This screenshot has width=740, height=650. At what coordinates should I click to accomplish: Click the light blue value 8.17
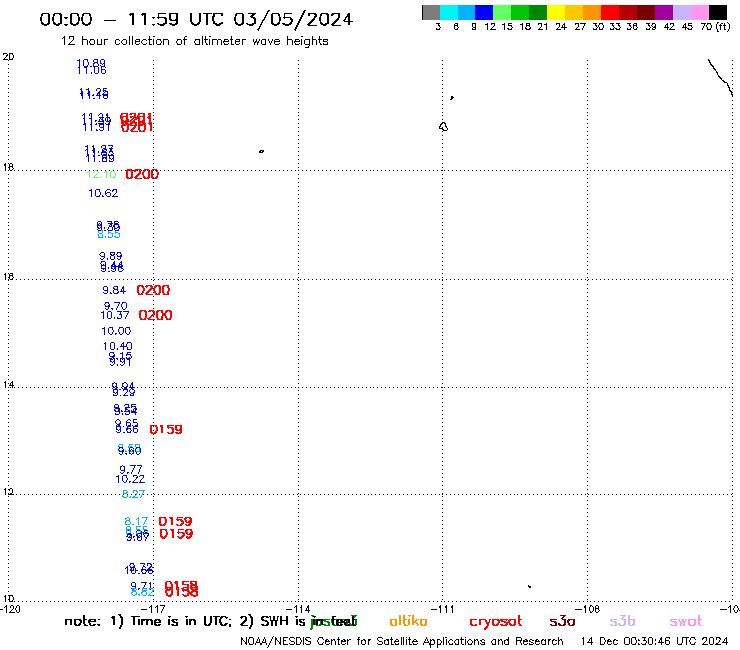click(136, 522)
